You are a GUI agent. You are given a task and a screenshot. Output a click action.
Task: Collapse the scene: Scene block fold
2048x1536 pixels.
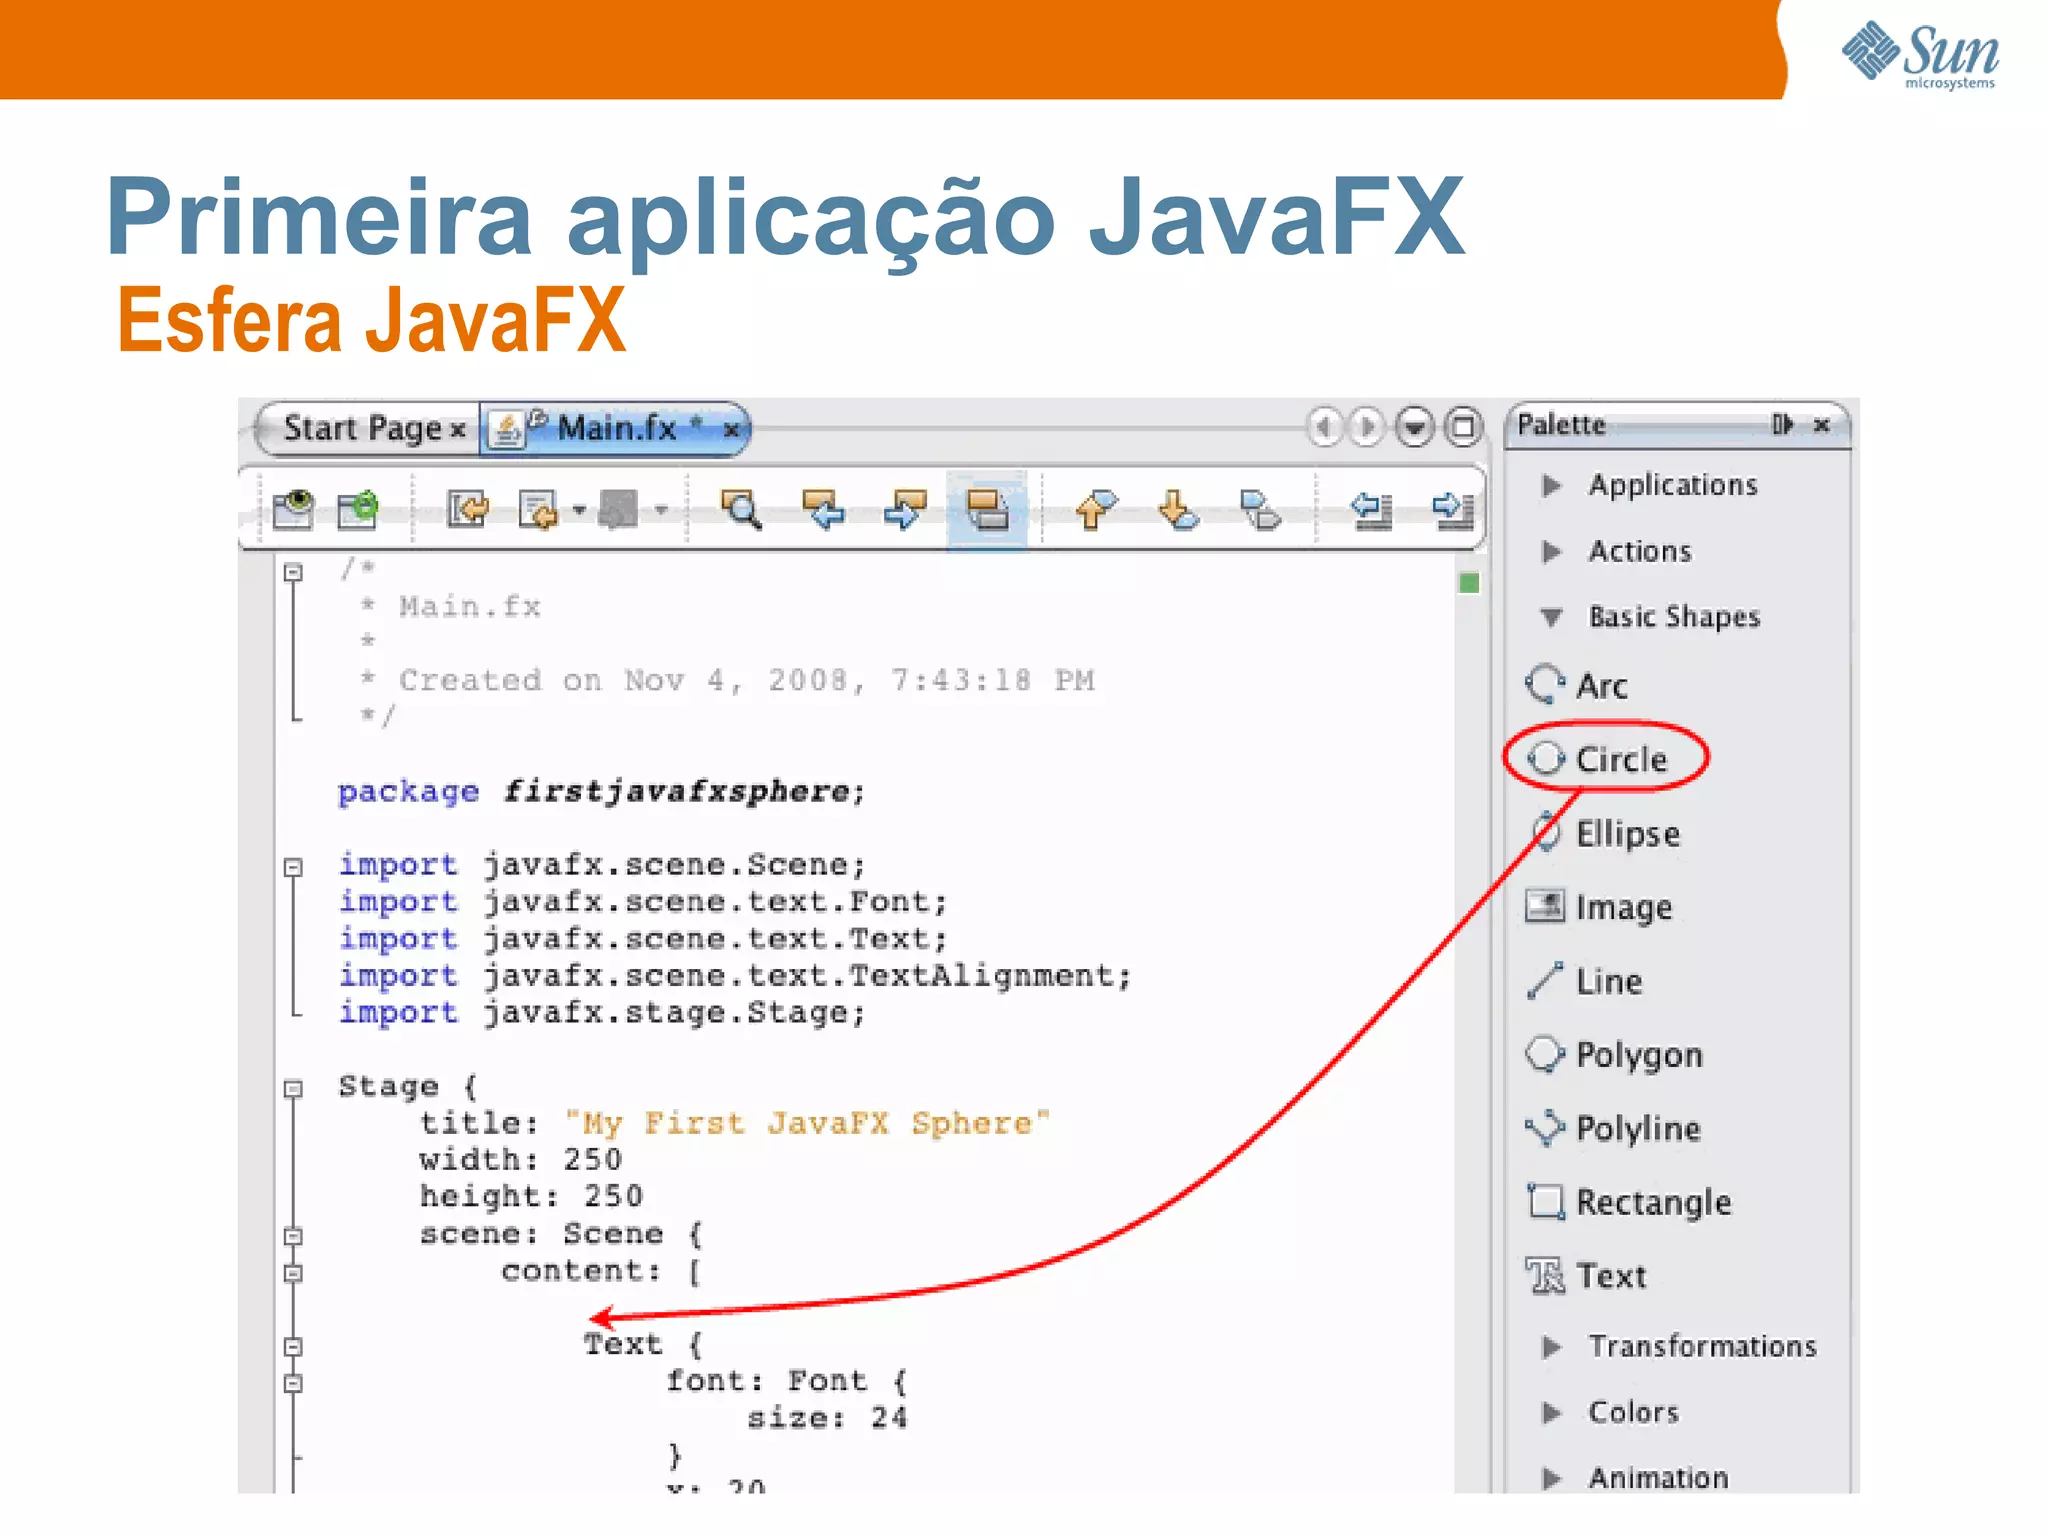click(x=293, y=1236)
